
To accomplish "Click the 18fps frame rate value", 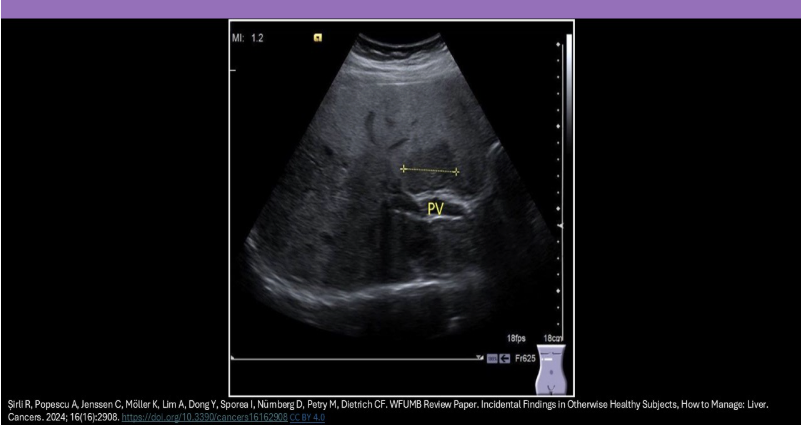I will point(516,338).
